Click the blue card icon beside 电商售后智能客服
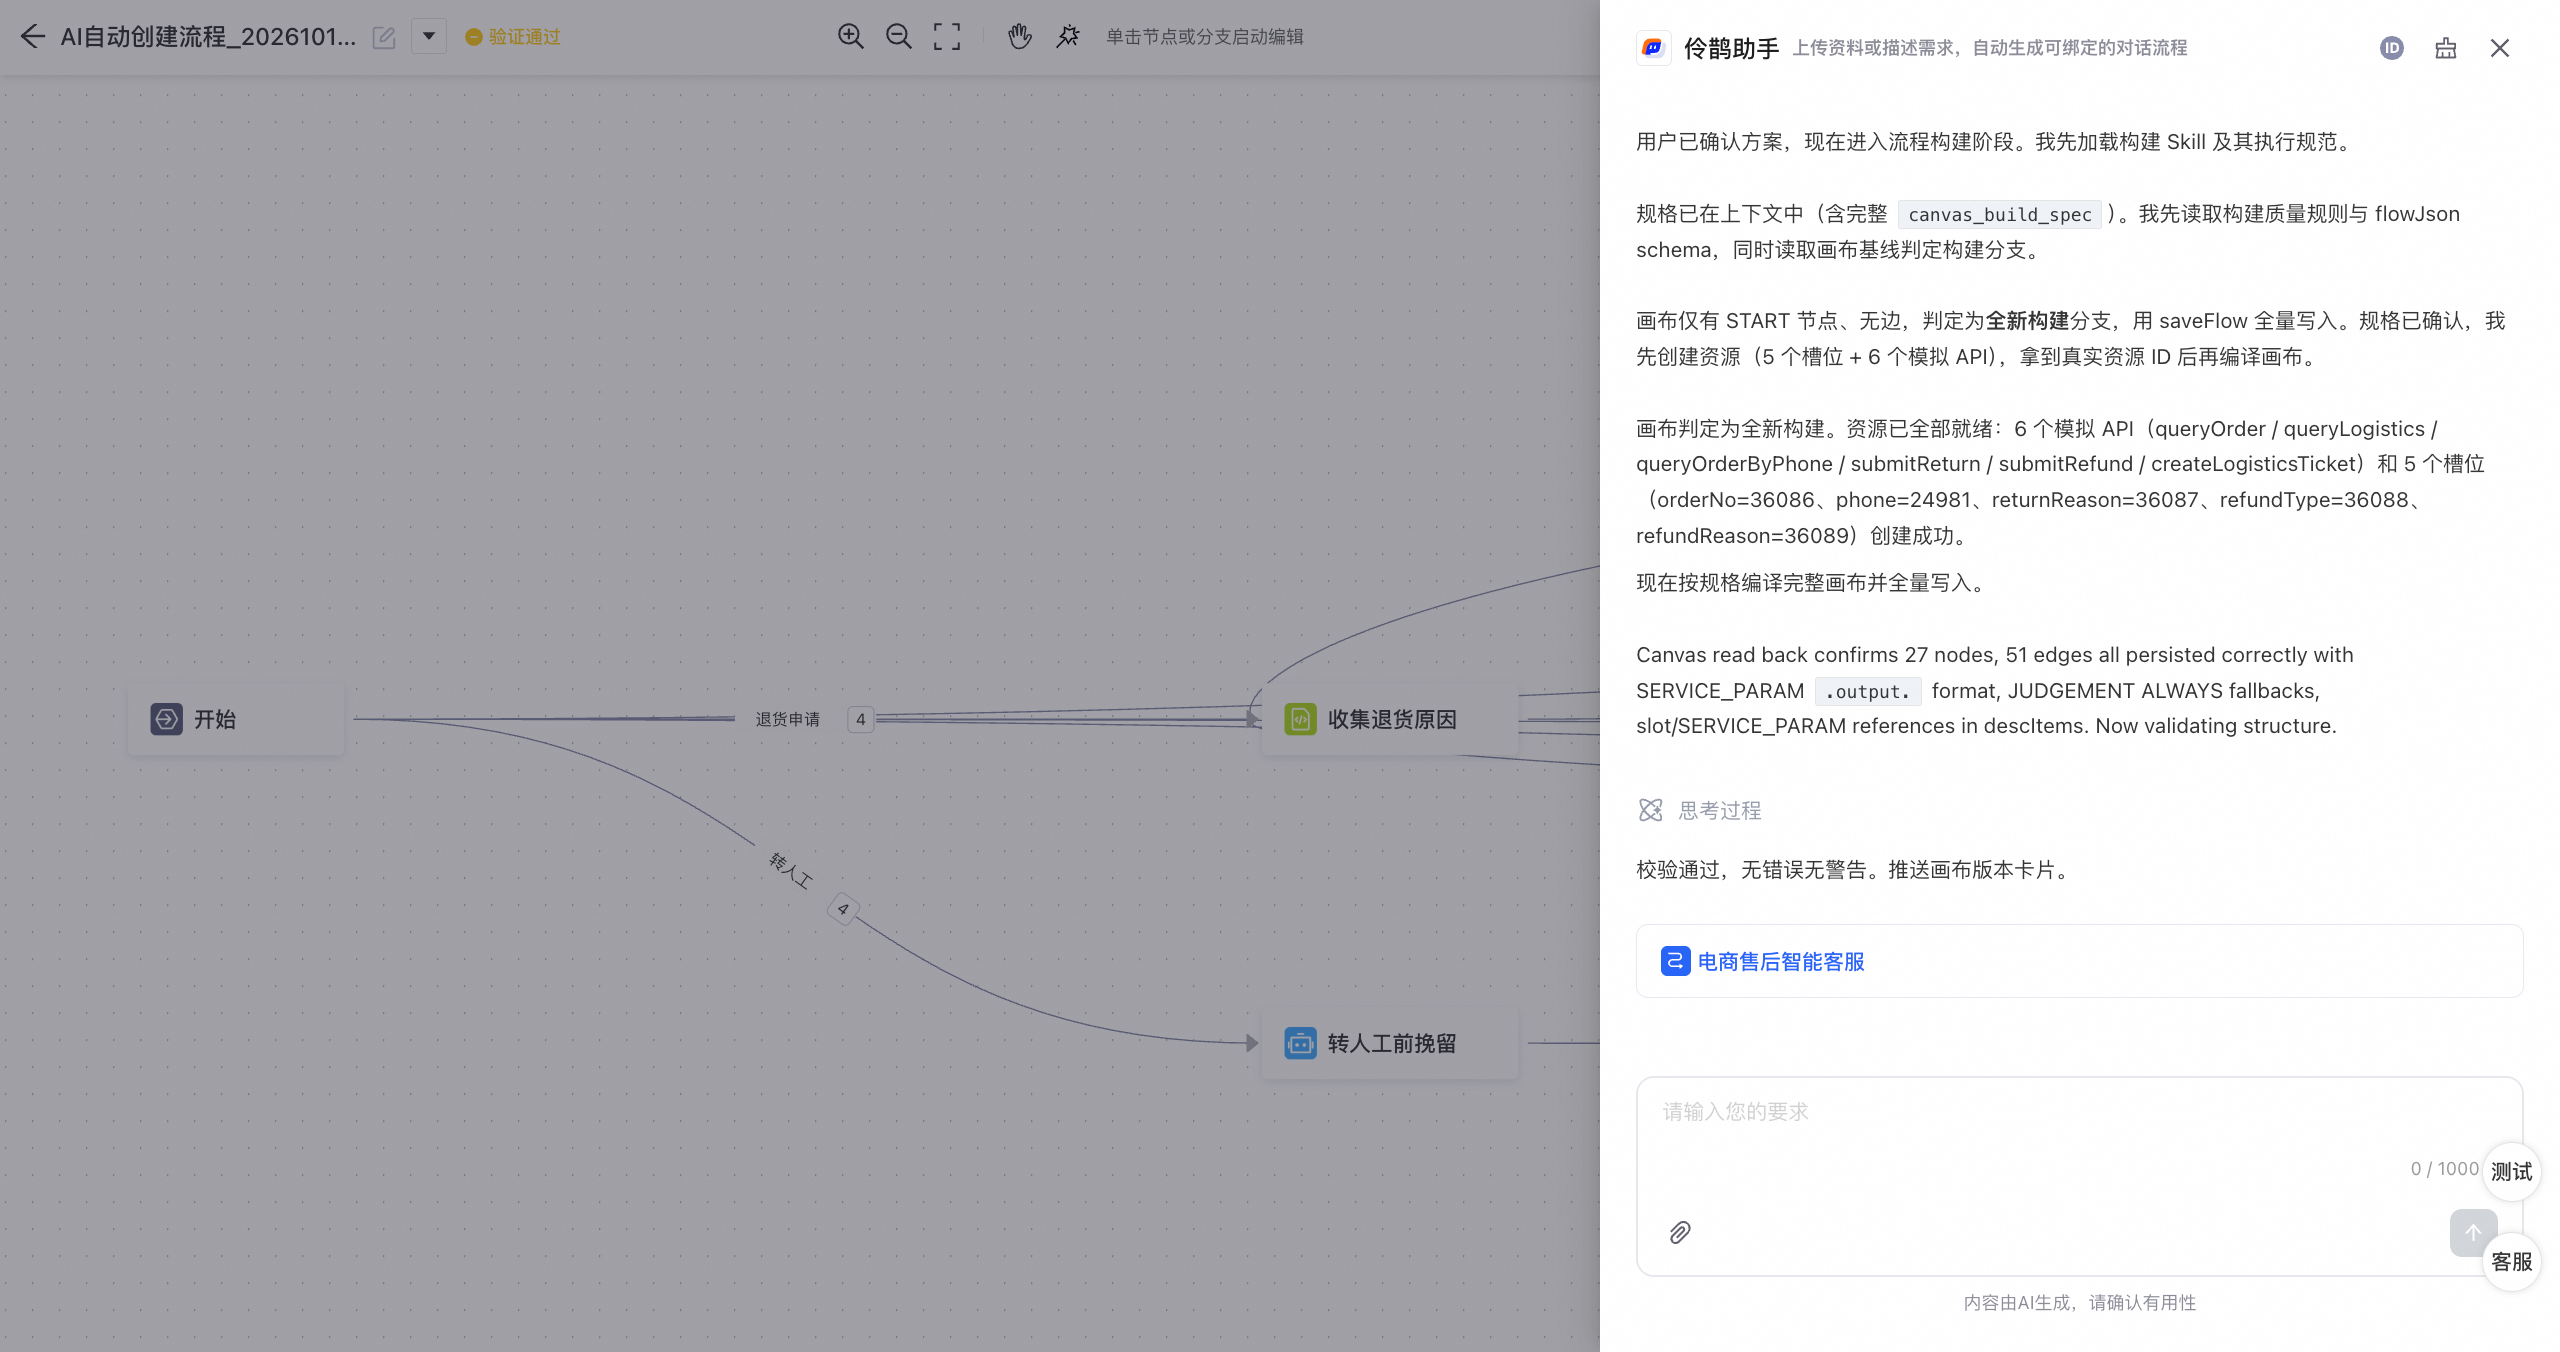 1676,961
